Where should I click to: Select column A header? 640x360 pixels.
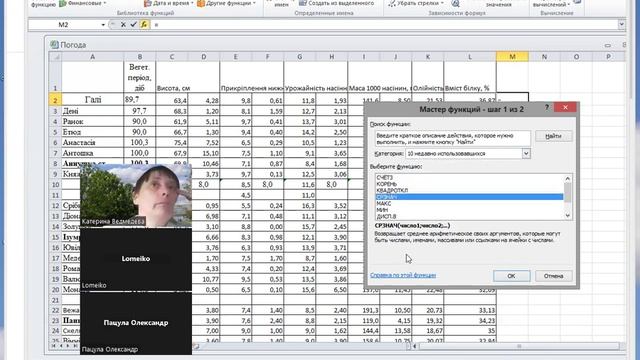coord(92,57)
